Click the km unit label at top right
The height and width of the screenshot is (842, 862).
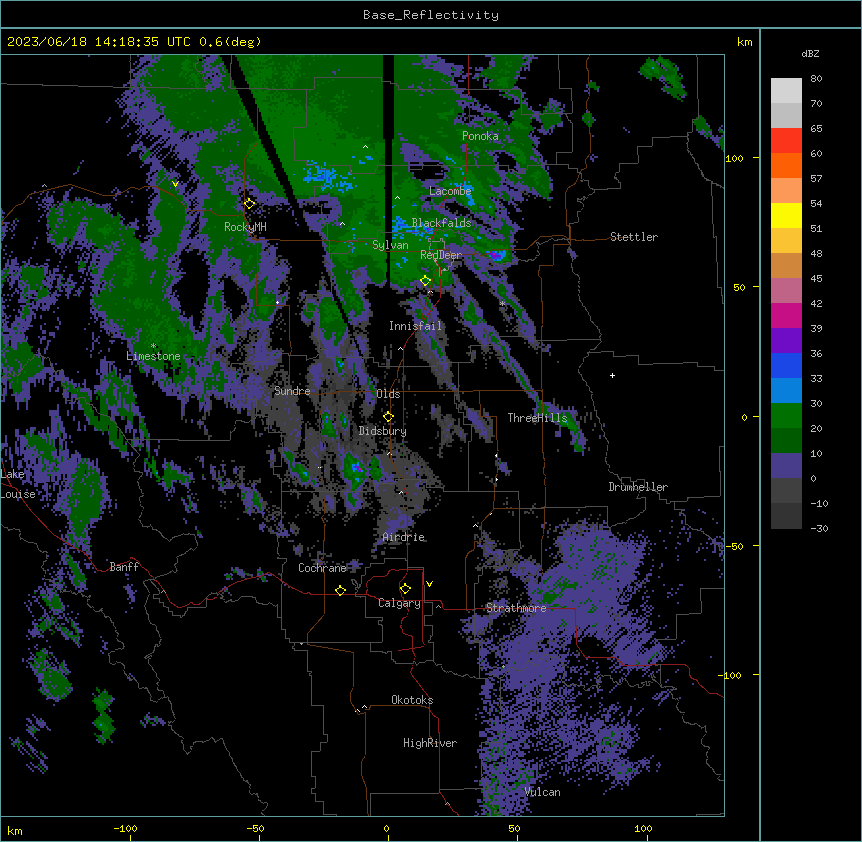point(744,42)
